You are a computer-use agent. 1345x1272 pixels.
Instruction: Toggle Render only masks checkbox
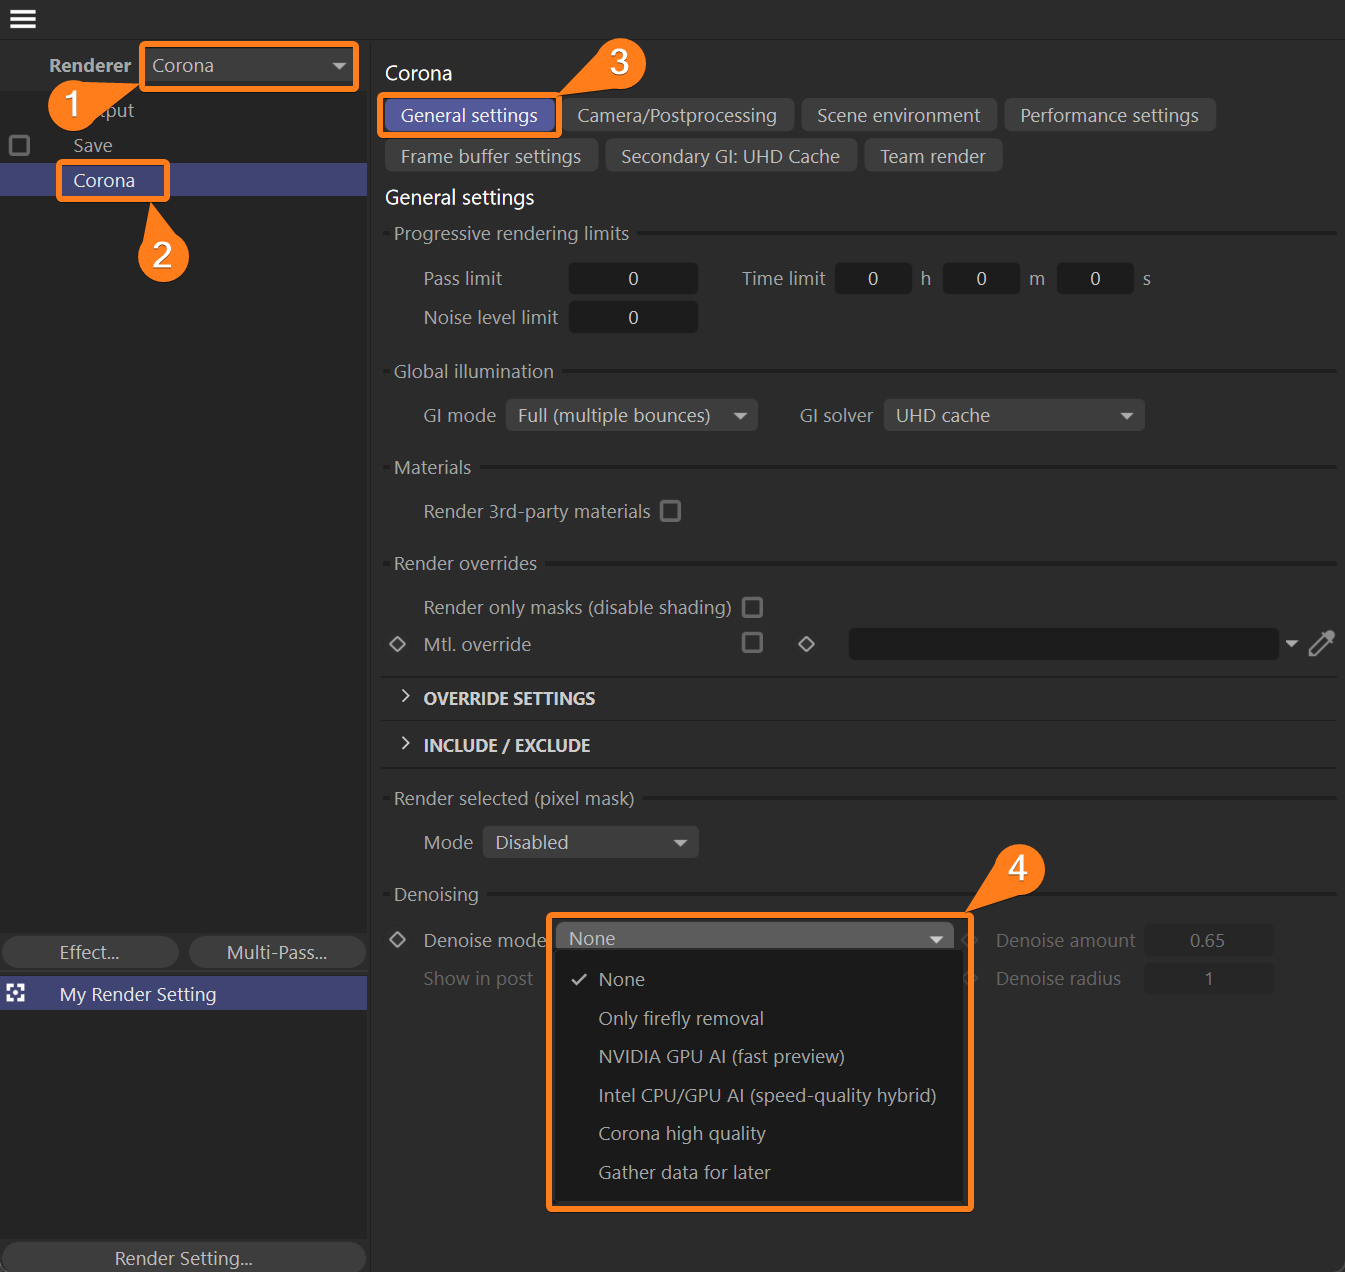pos(752,607)
